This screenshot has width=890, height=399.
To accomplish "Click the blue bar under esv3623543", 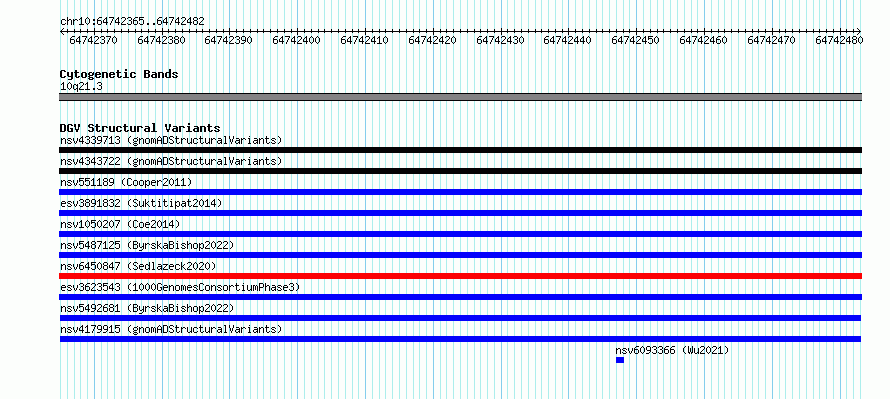I will (460, 297).
